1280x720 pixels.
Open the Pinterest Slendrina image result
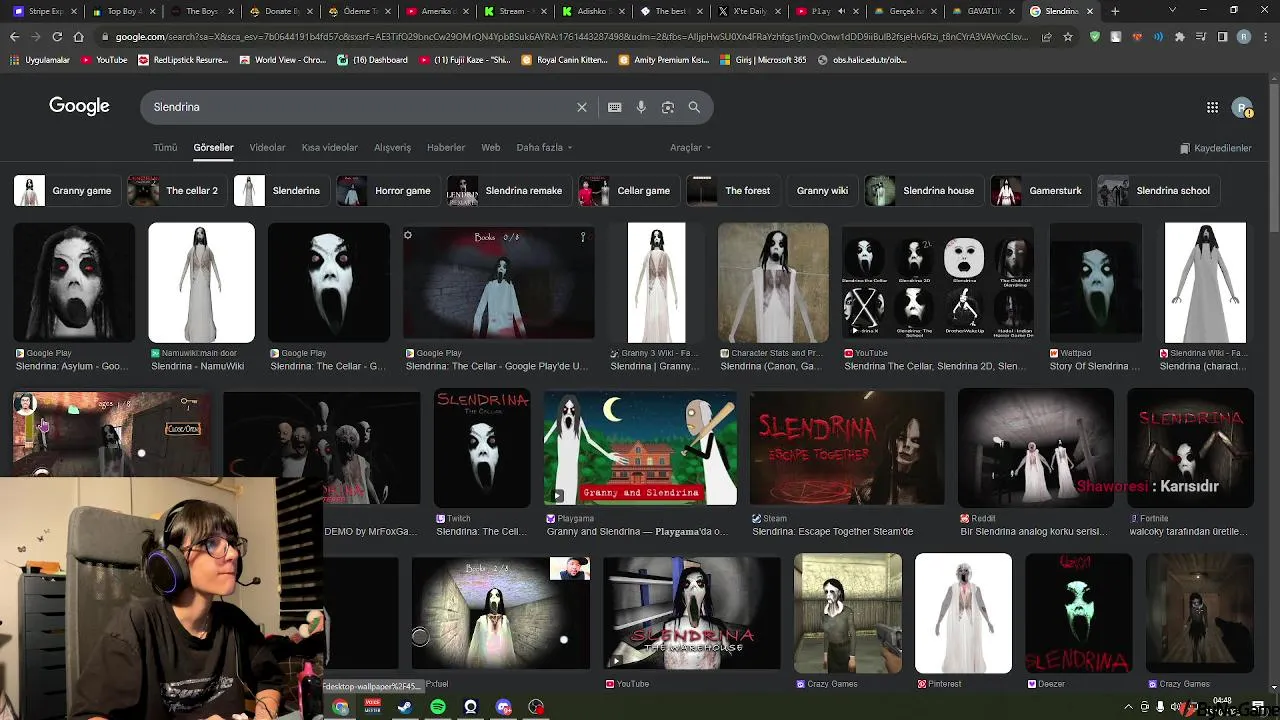963,613
